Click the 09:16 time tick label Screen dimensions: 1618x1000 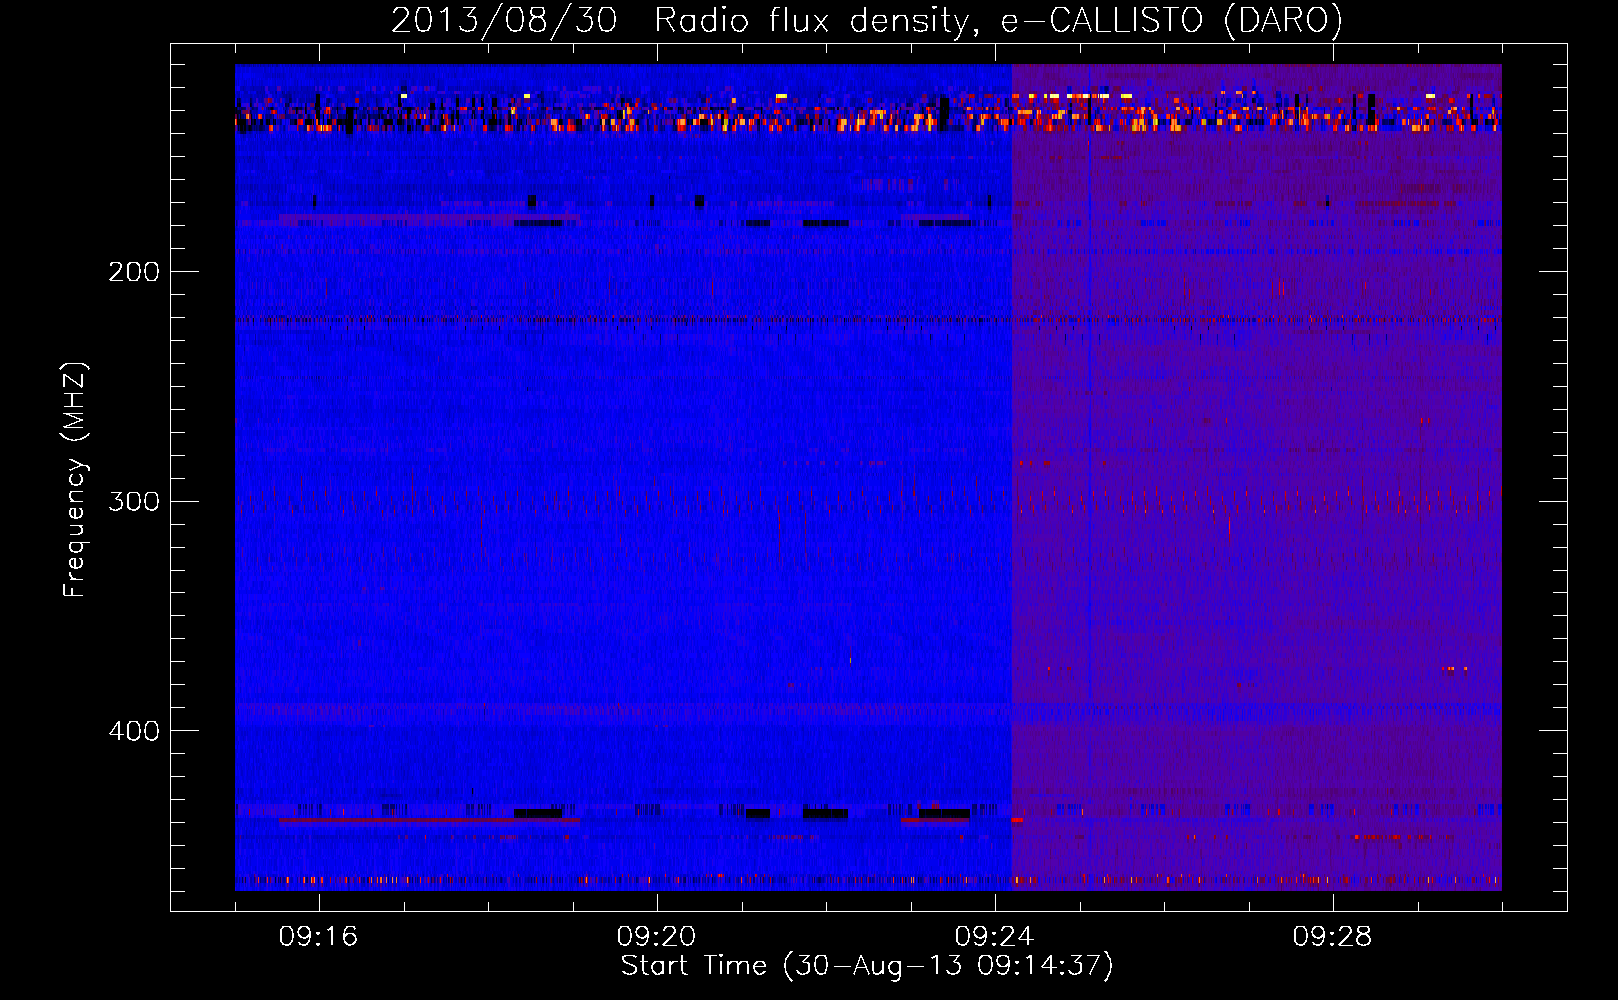[x=318, y=937]
